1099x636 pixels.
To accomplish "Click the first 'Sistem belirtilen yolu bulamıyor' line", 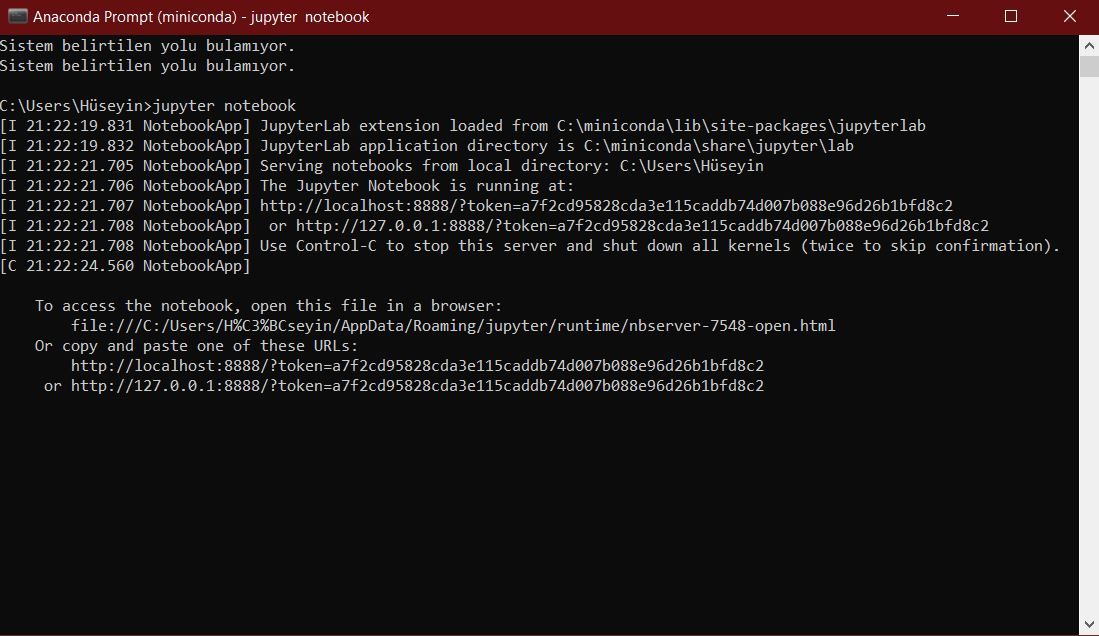I will (147, 46).
